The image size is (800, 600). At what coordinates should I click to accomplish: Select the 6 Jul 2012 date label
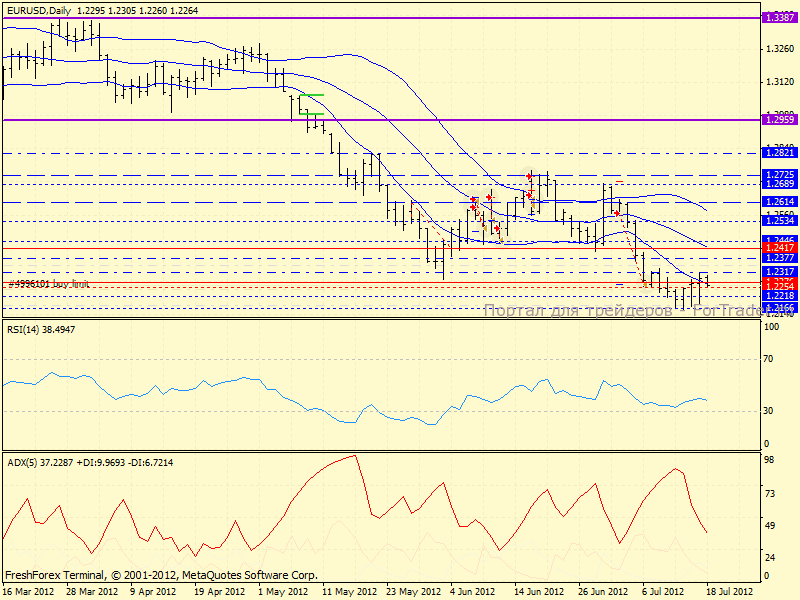663,592
